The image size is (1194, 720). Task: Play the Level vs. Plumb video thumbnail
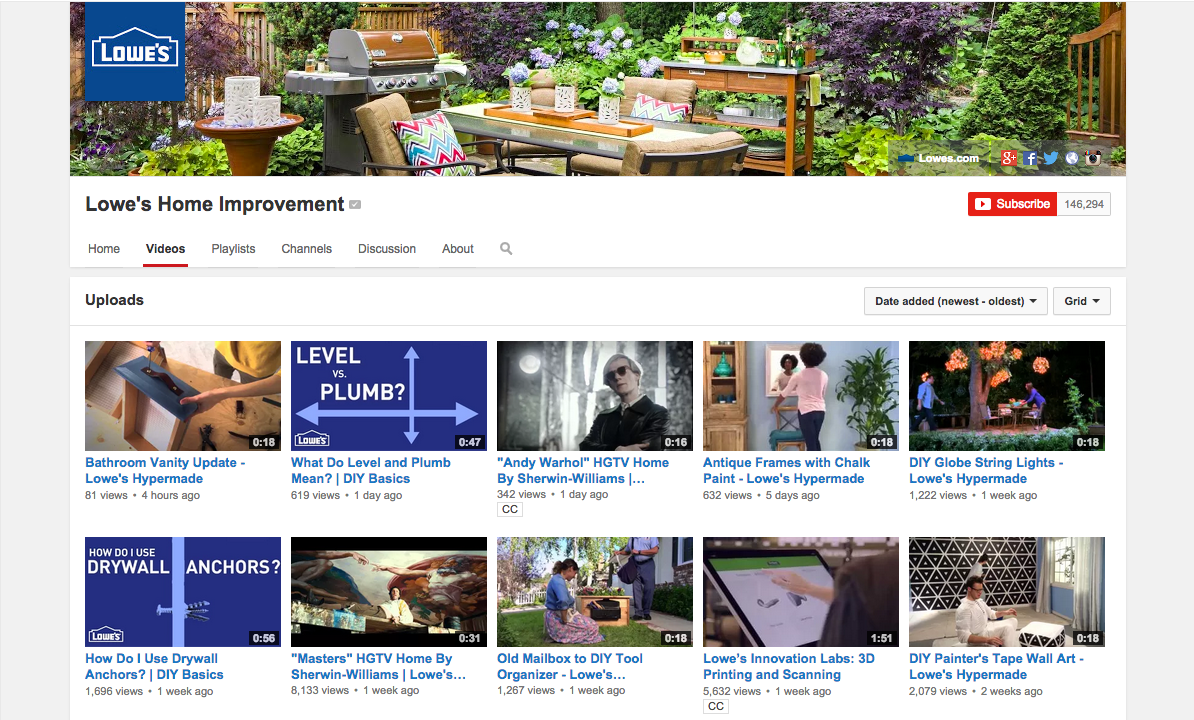point(389,396)
